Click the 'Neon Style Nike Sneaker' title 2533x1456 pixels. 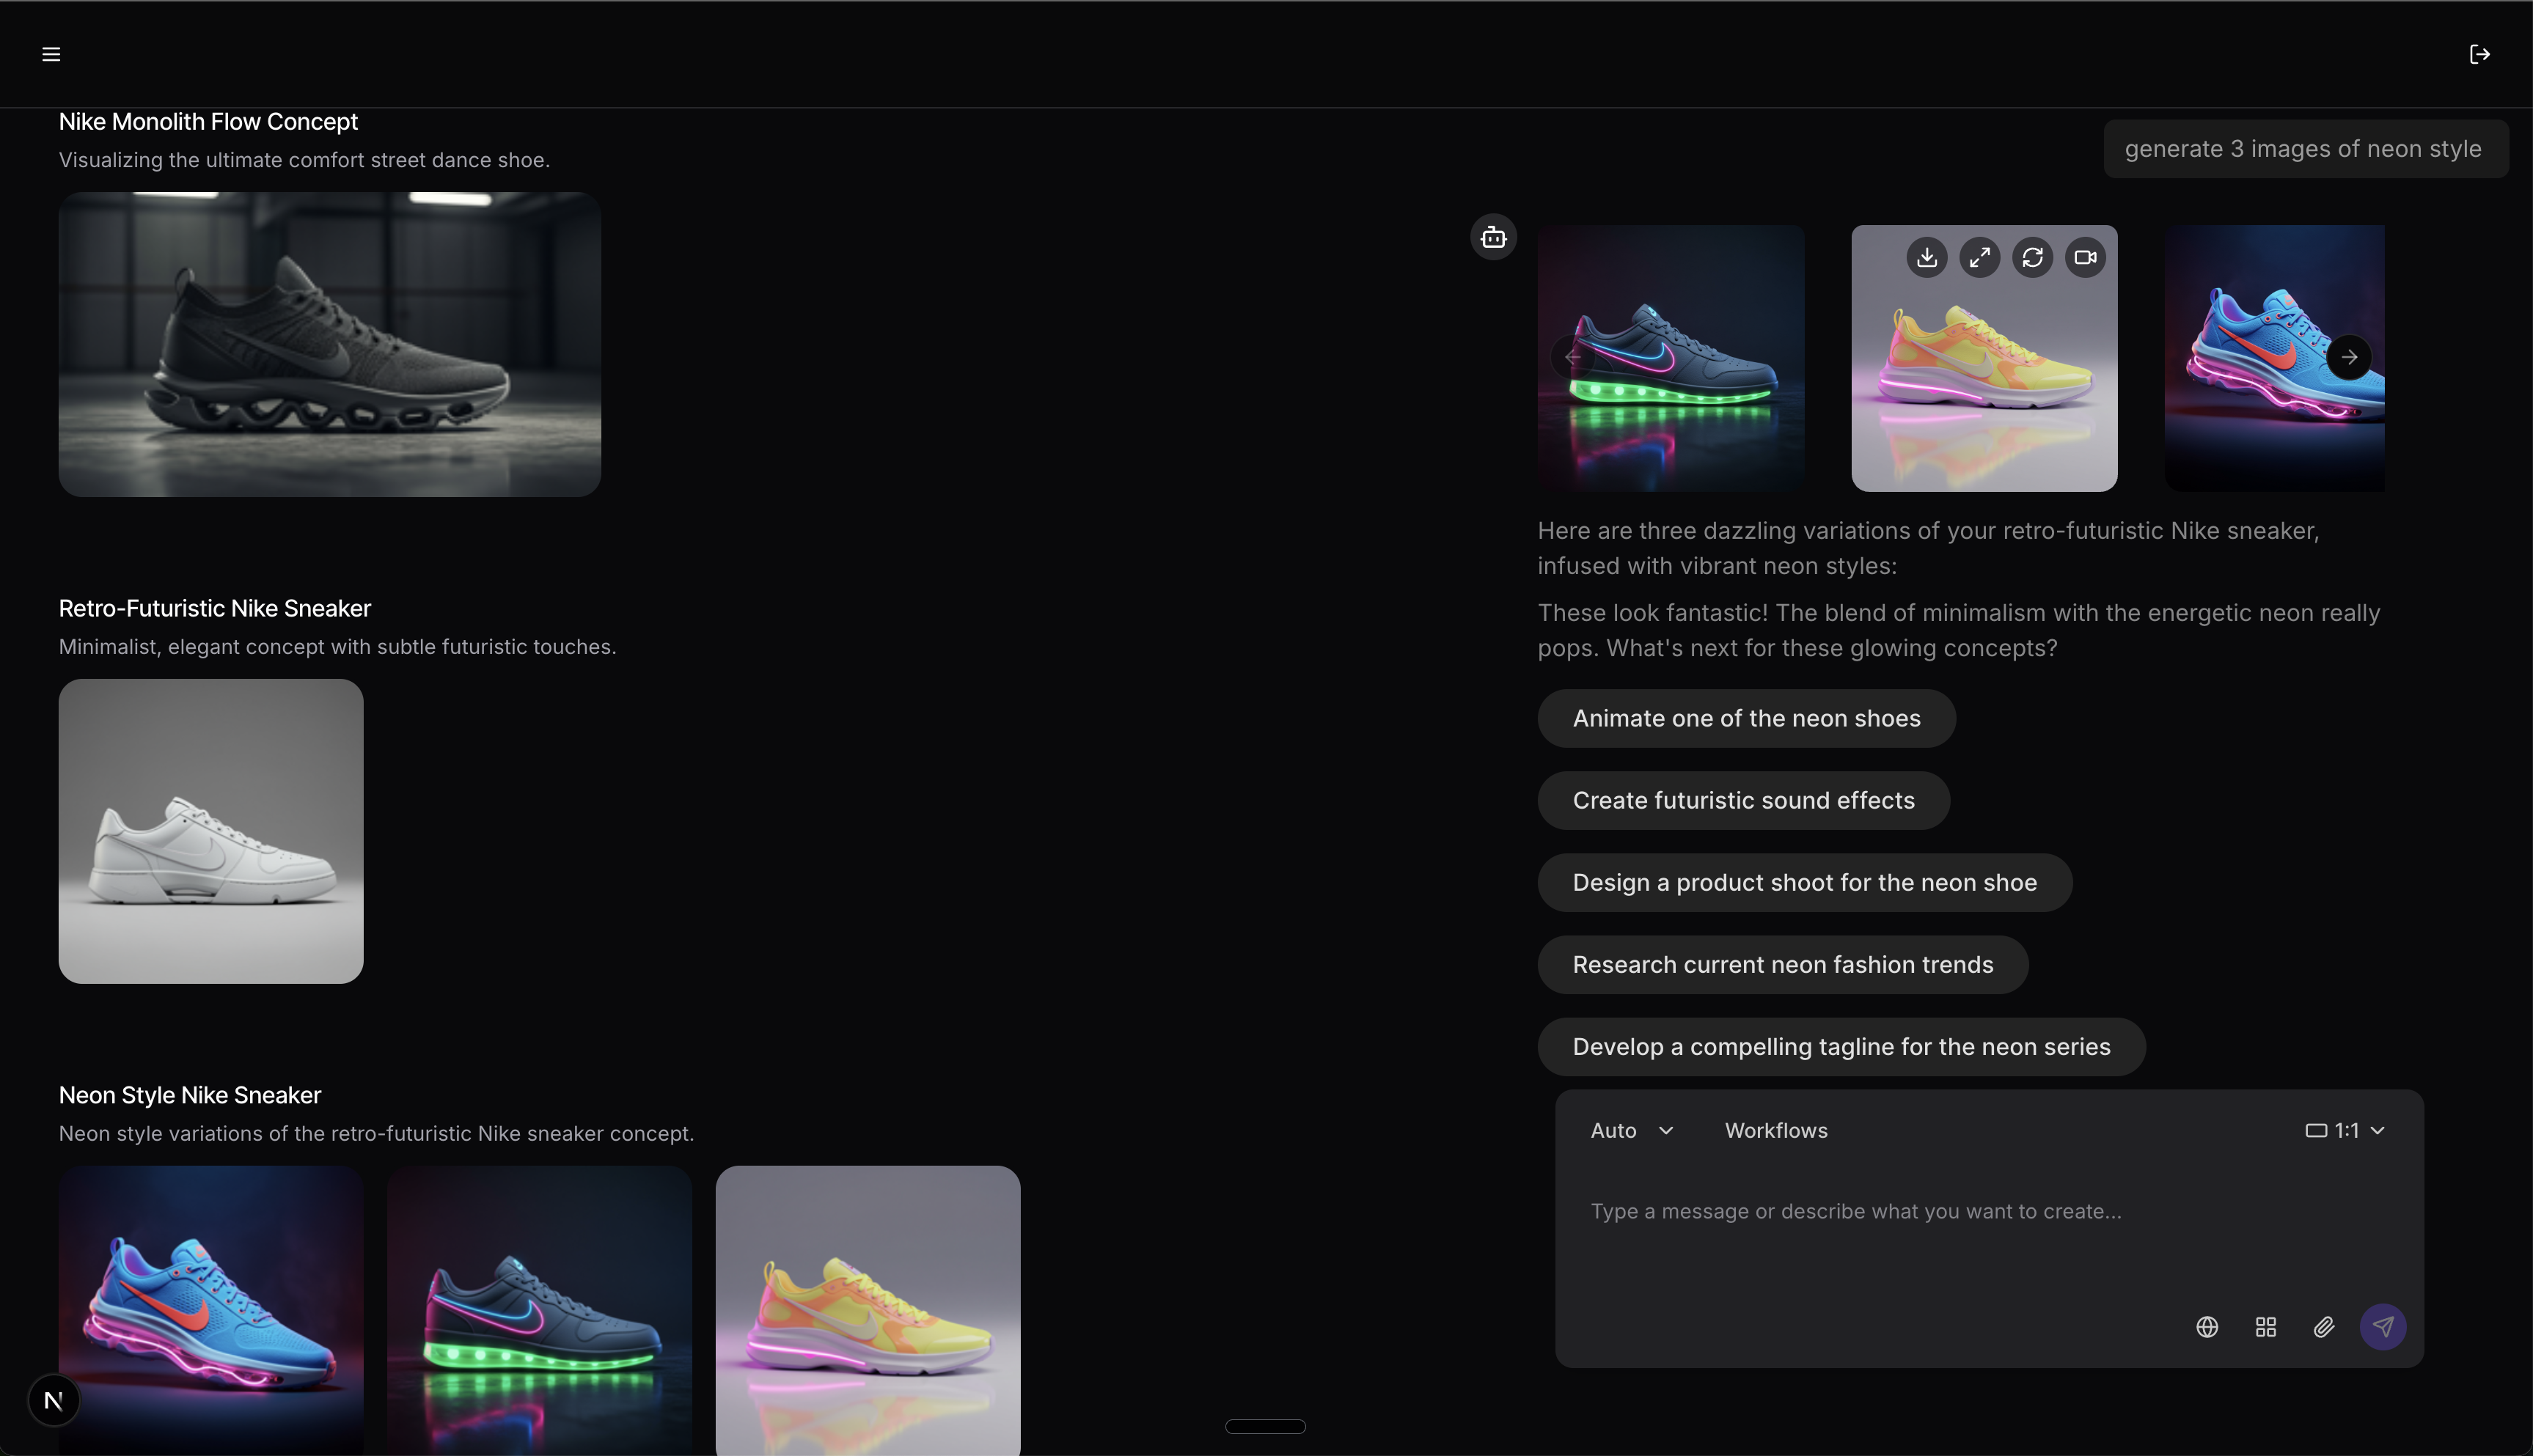coord(190,1095)
